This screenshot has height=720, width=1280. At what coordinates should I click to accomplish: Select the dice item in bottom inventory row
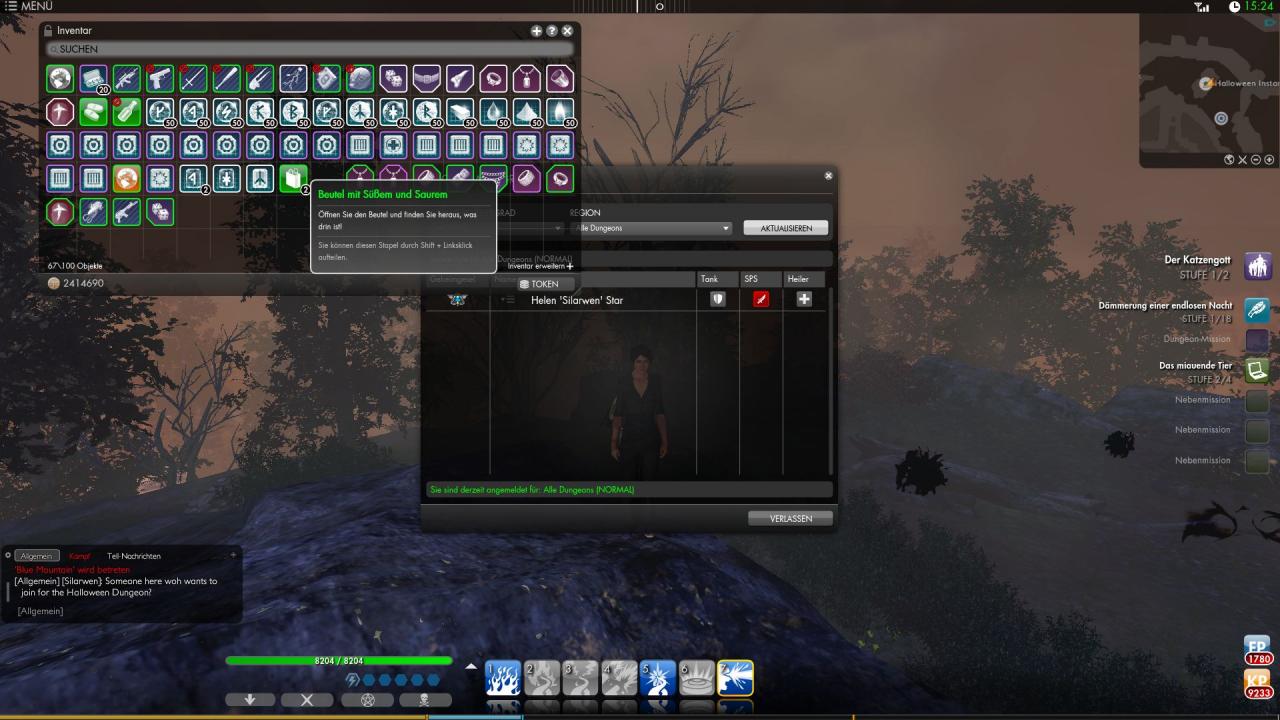click(x=160, y=211)
